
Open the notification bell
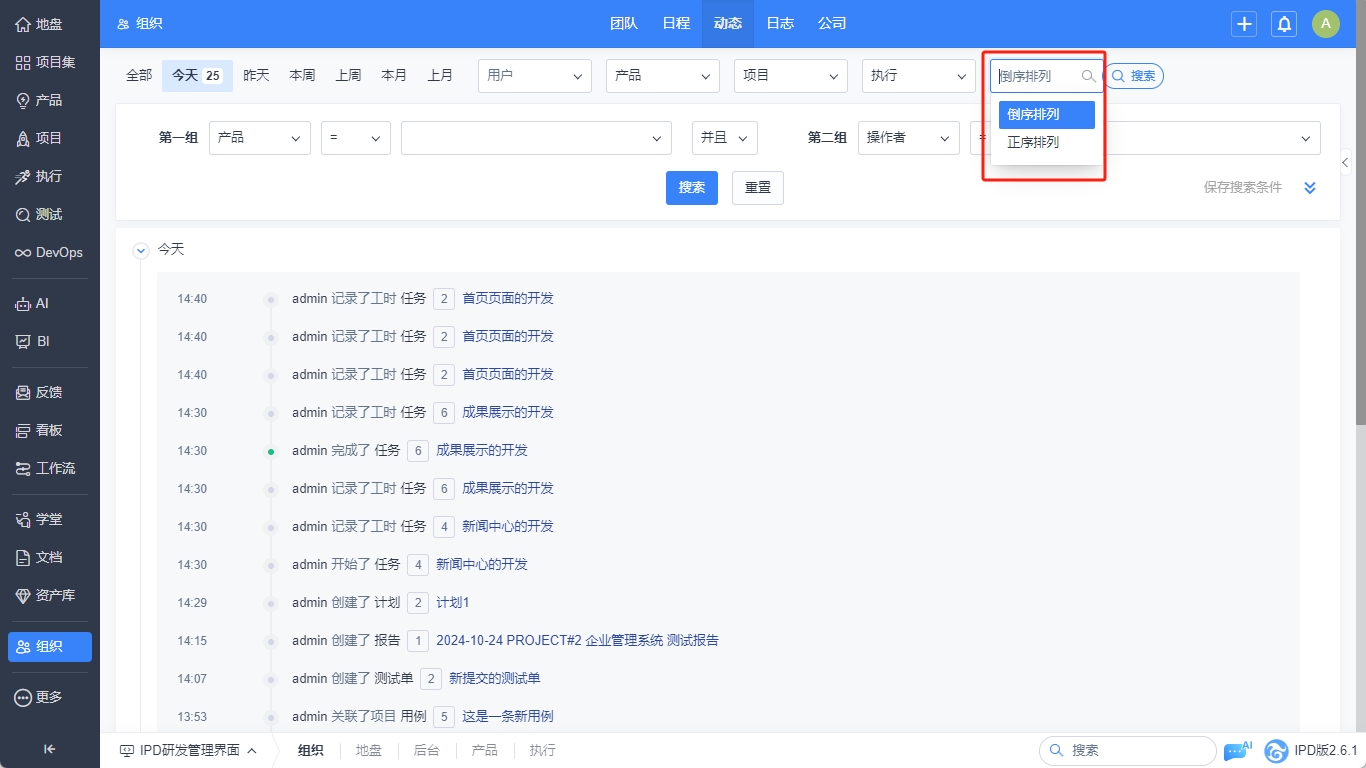[x=1284, y=24]
